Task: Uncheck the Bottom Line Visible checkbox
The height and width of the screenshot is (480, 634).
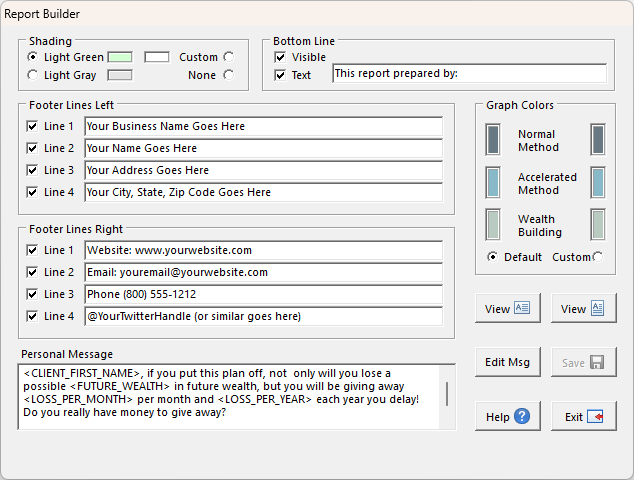Action: click(280, 57)
